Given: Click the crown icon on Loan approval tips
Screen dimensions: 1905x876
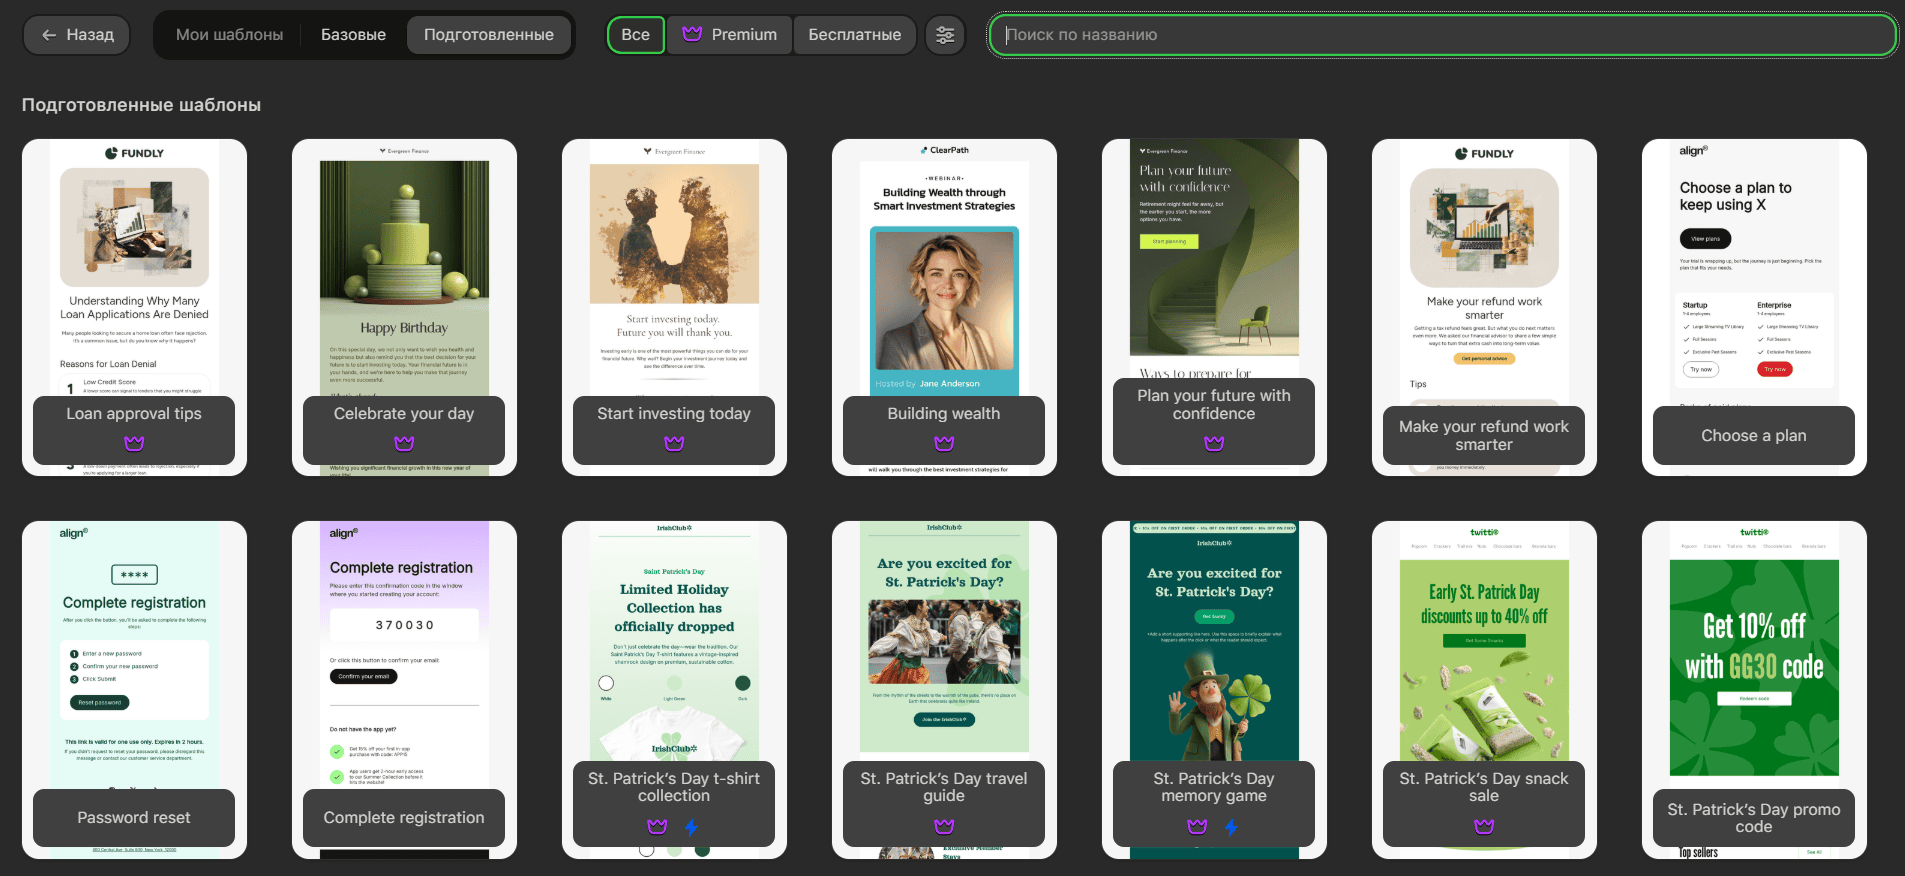Looking at the screenshot, I should pos(134,443).
